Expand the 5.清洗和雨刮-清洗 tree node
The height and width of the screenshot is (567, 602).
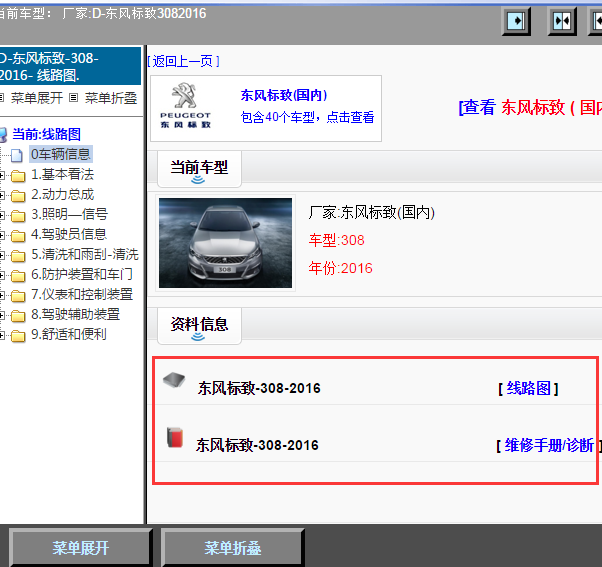coord(2,255)
